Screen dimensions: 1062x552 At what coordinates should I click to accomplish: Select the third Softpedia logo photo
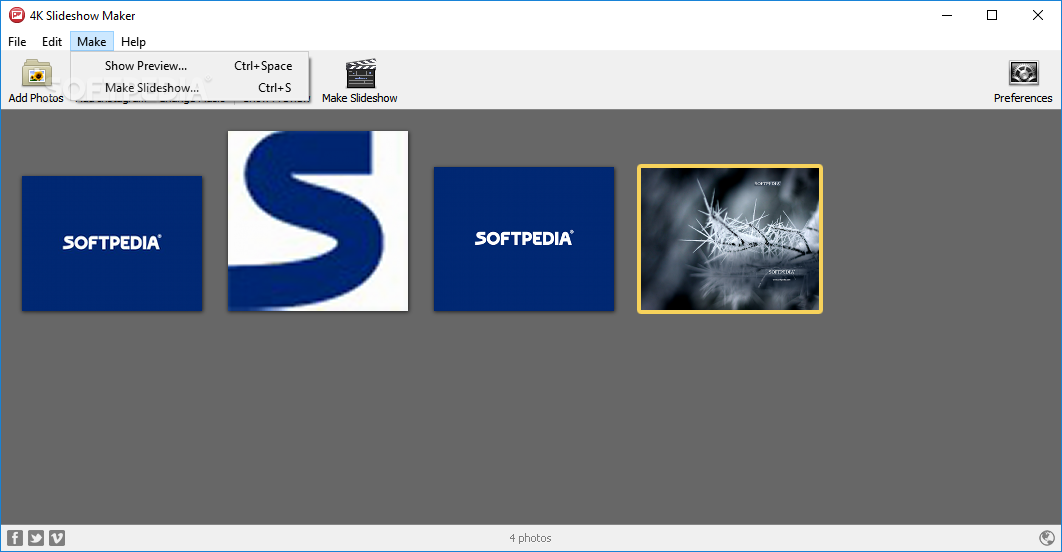click(x=524, y=239)
